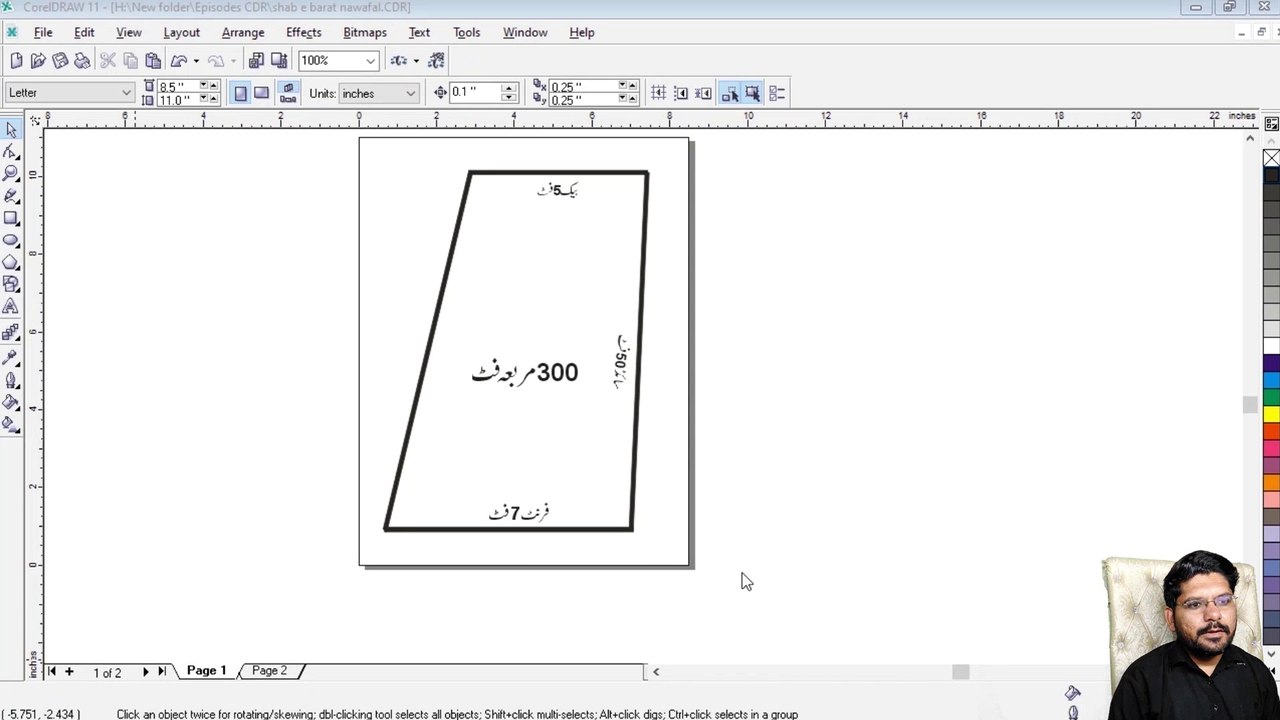This screenshot has width=1280, height=720.
Task: Select the Basic Shapes tool
Action: (x=11, y=284)
